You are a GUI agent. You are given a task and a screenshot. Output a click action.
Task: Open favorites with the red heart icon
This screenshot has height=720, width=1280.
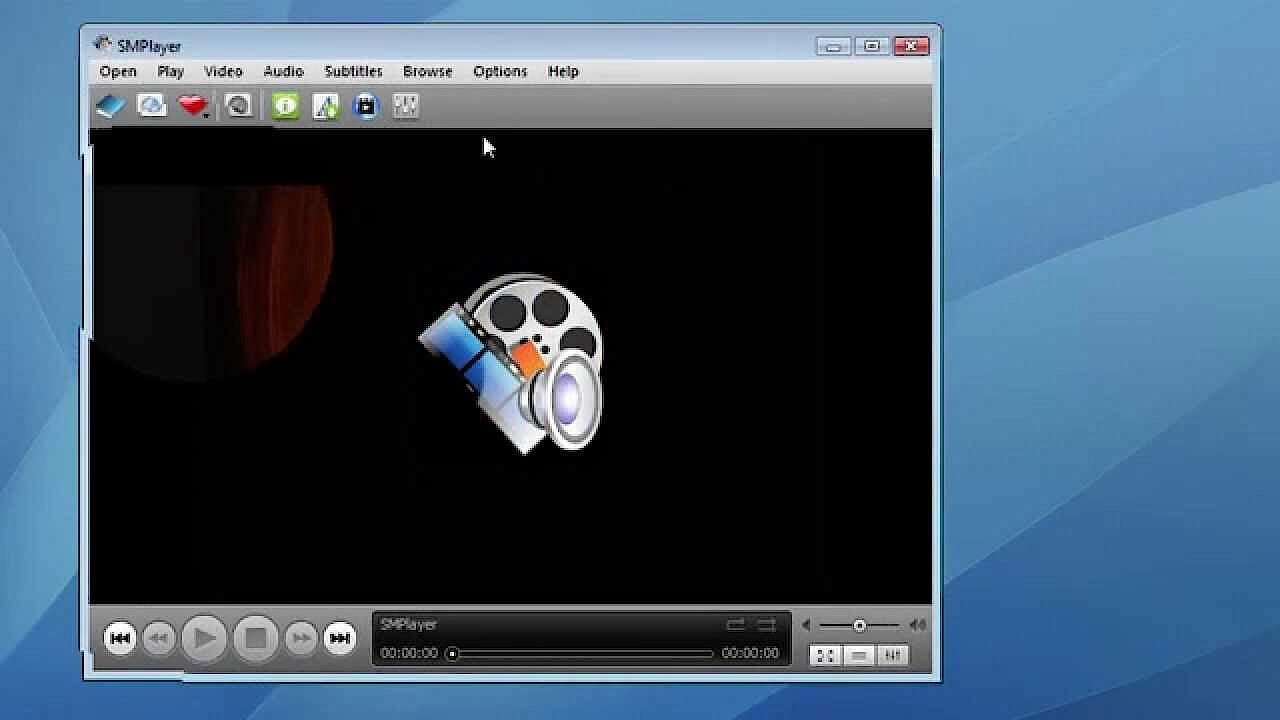(191, 105)
